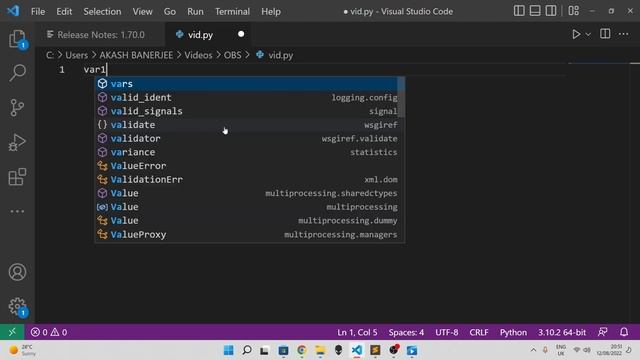Image resolution: width=640 pixels, height=360 pixels.
Task: Choose ValueError suggestion
Action: [x=247, y=166]
